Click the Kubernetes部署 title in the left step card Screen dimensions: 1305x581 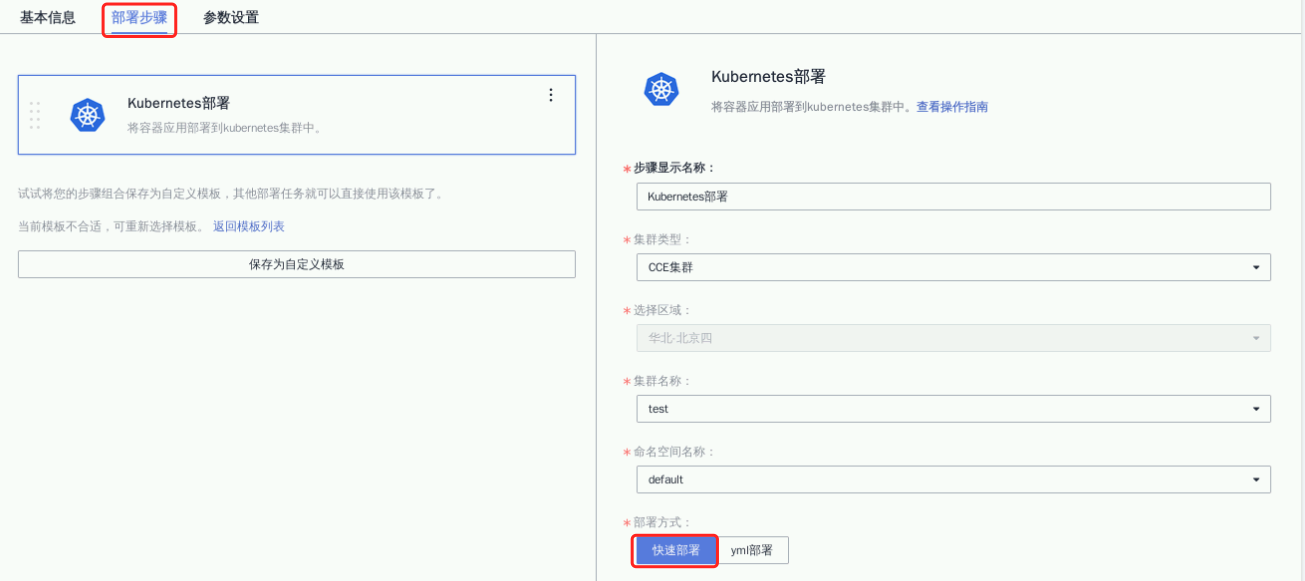(179, 103)
